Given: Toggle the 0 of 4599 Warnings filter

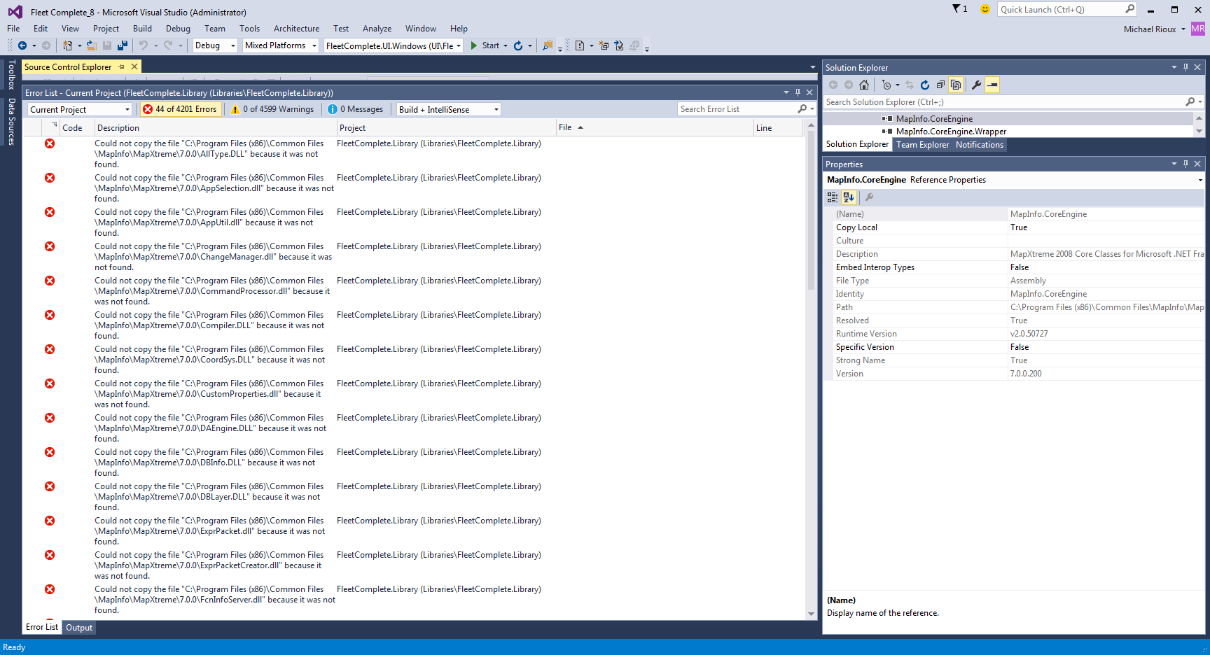Looking at the screenshot, I should [272, 109].
